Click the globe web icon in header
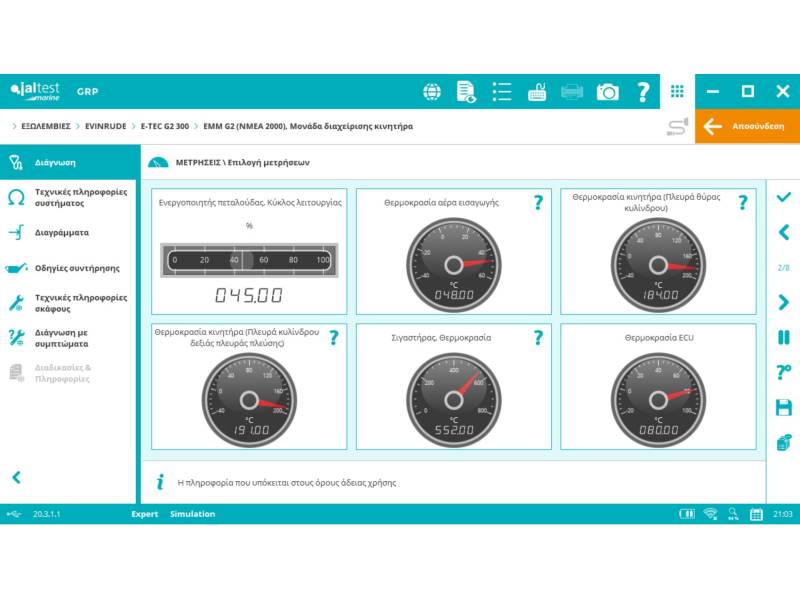 [432, 92]
